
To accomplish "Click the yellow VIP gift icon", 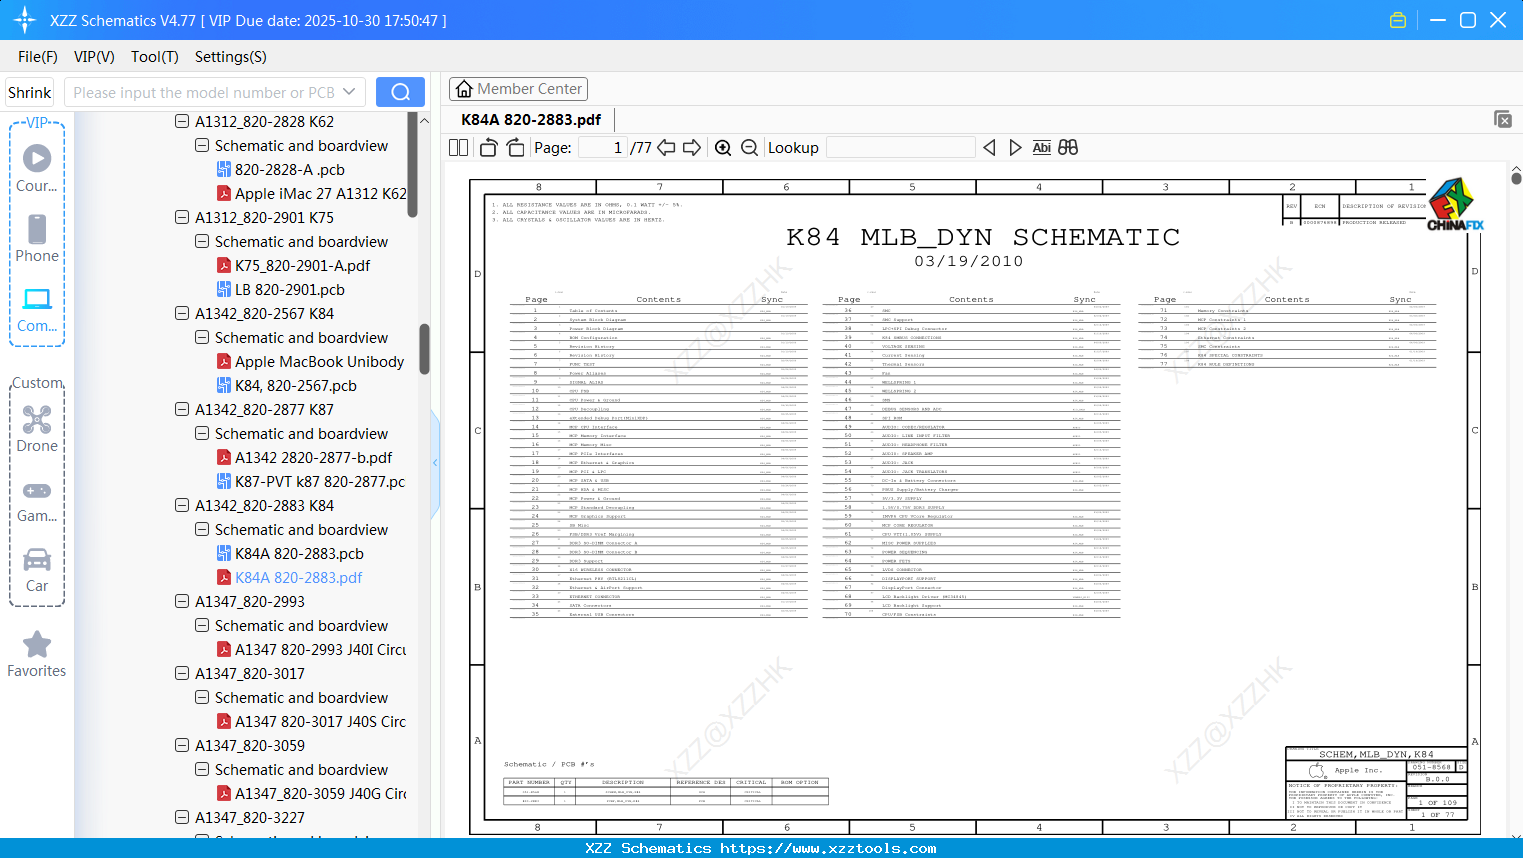I will point(1398,20).
